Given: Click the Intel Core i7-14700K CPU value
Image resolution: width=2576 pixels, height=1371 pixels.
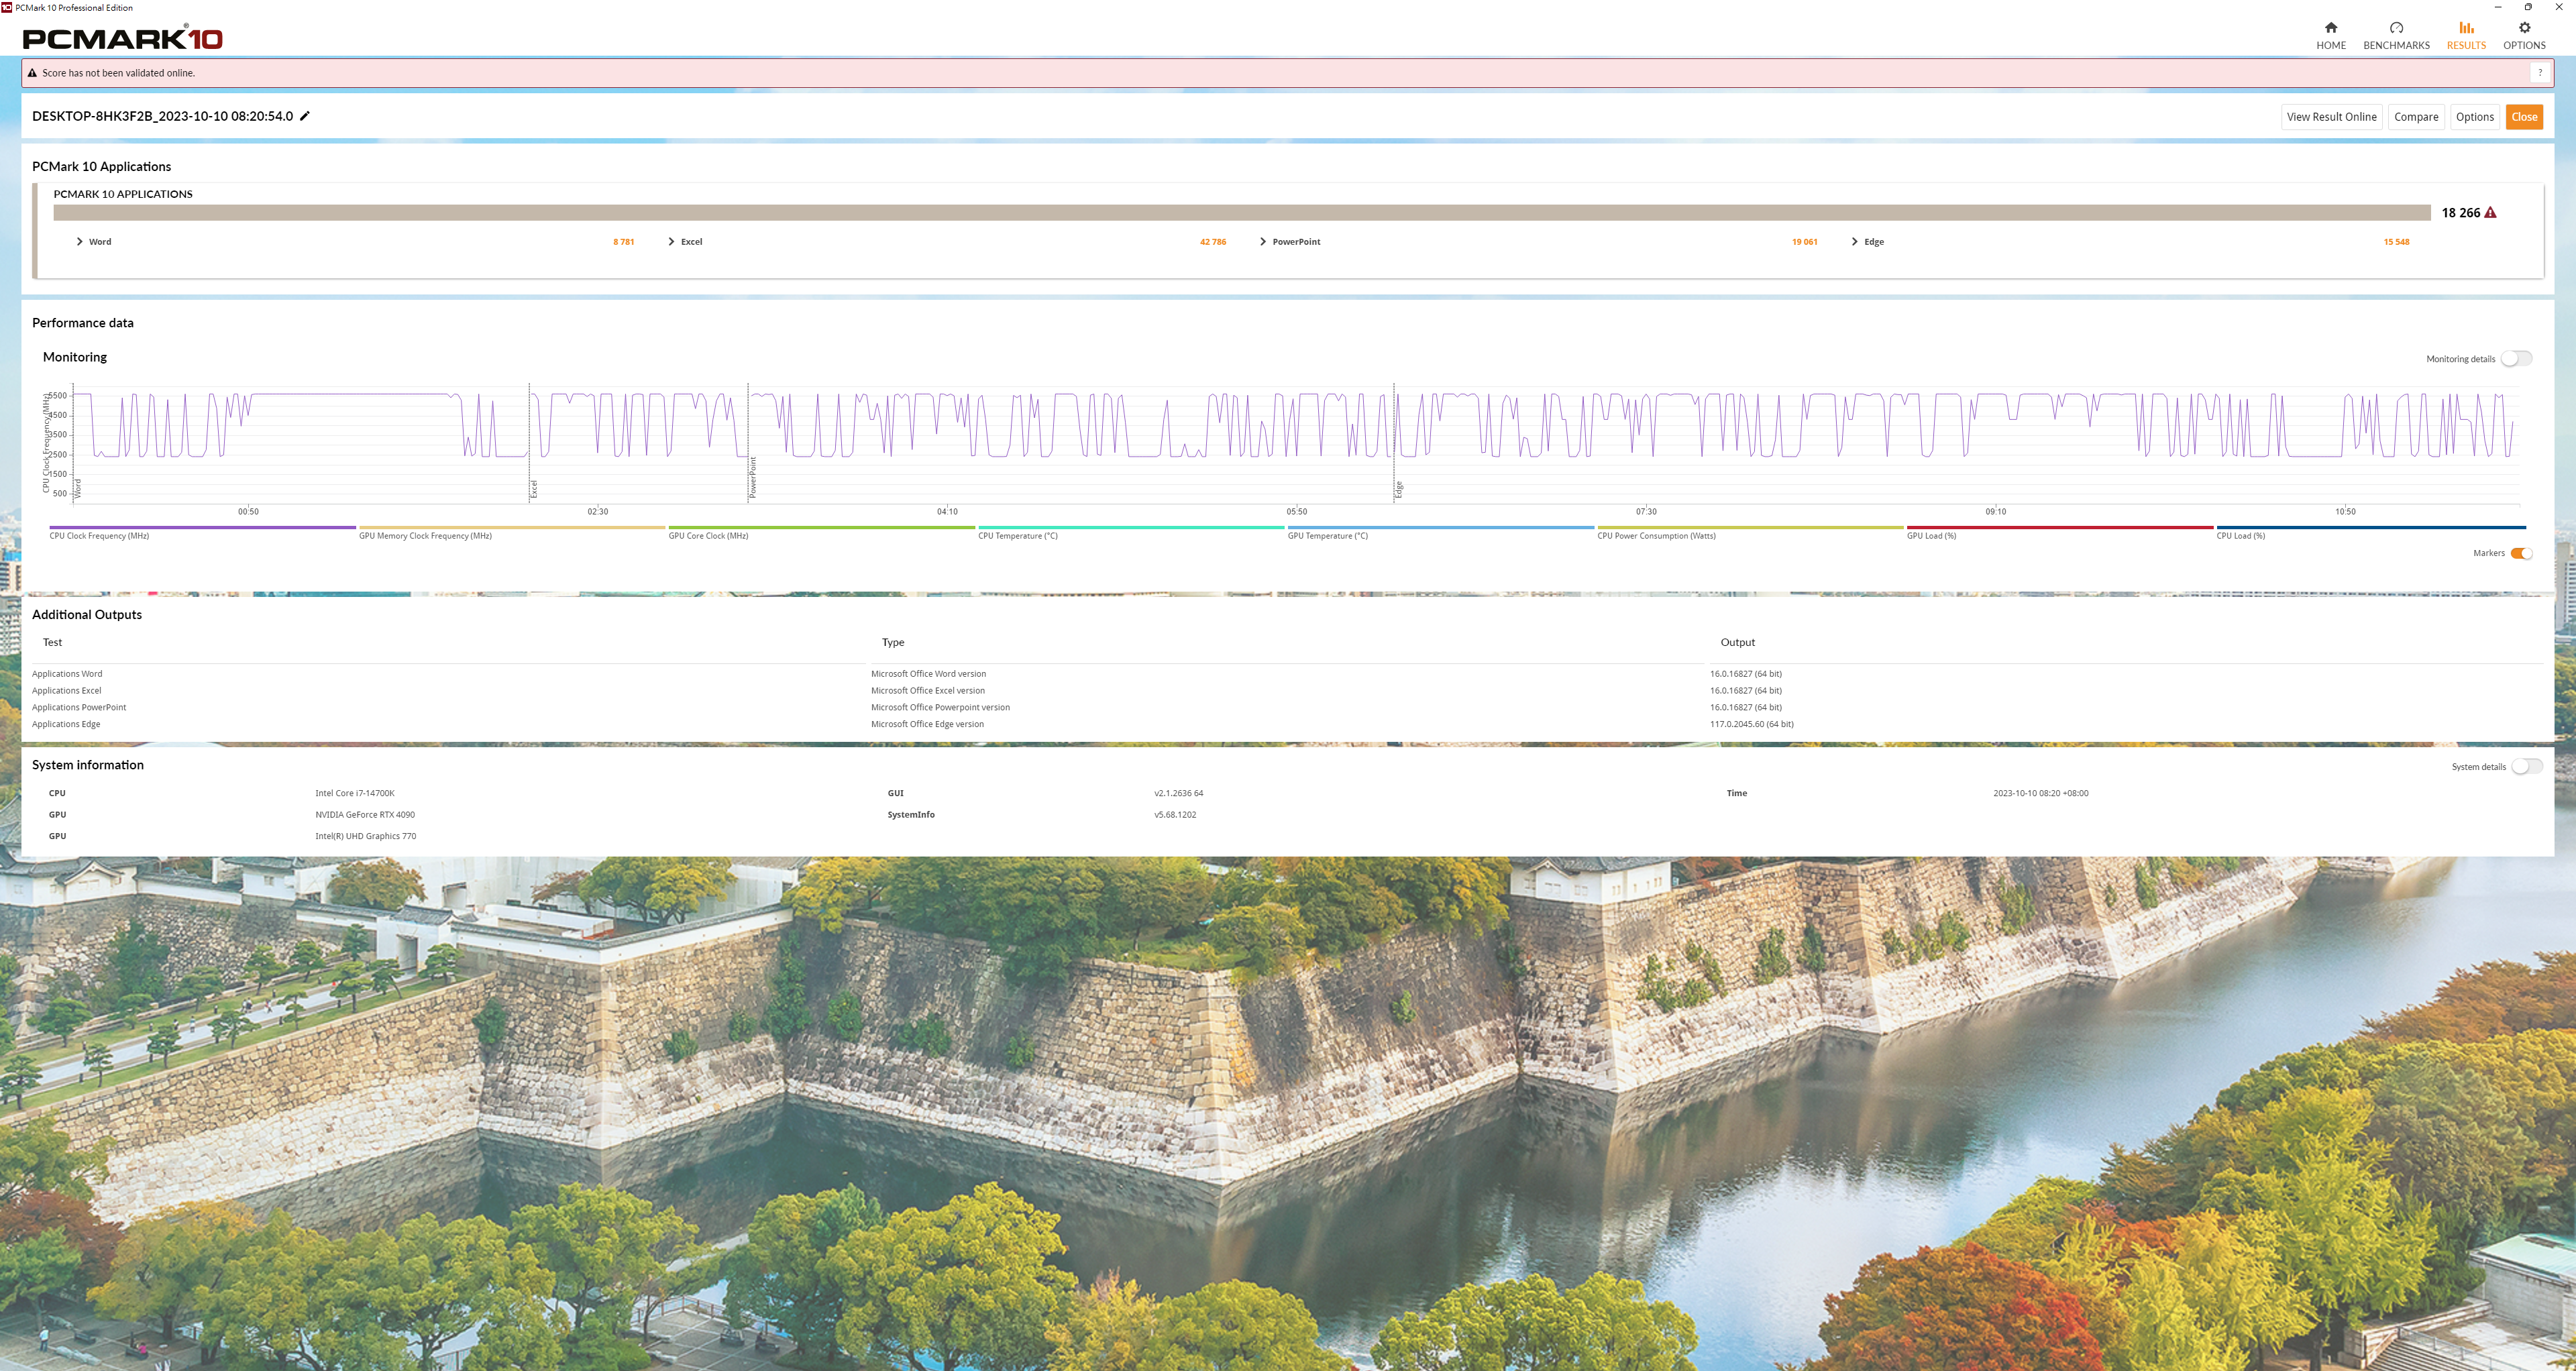Looking at the screenshot, I should [355, 793].
